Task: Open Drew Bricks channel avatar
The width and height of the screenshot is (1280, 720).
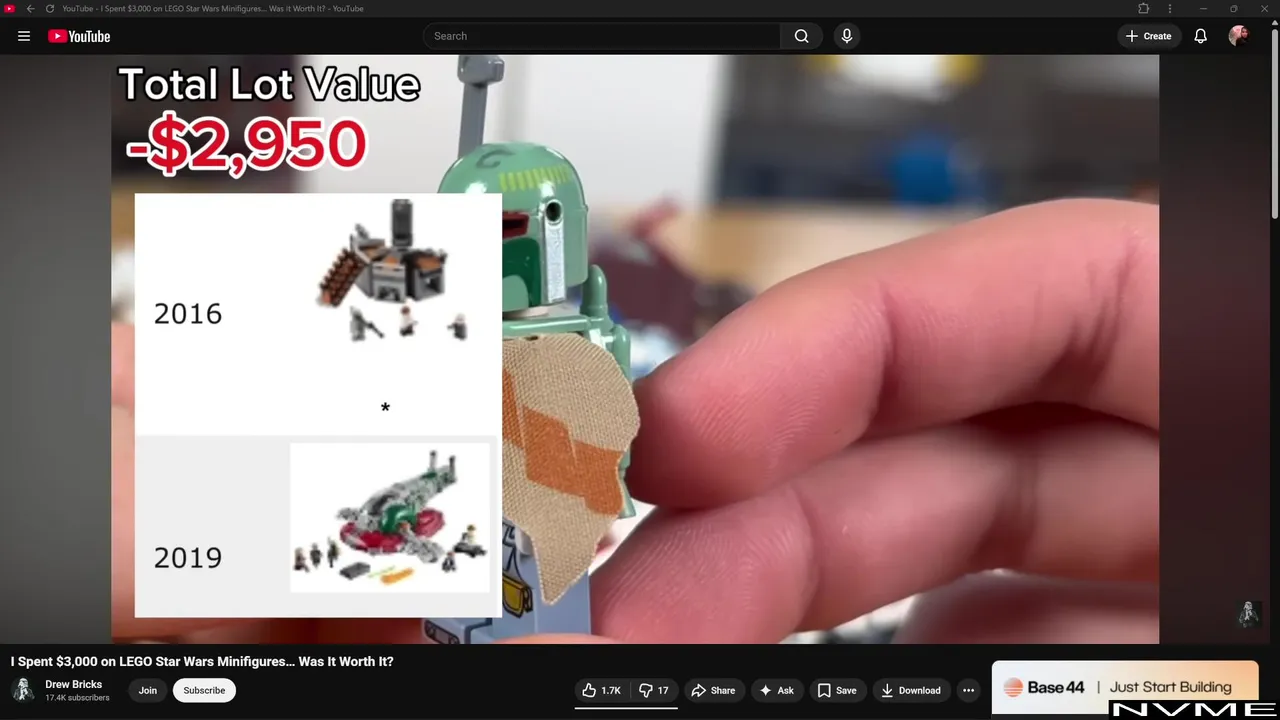Action: pos(23,690)
